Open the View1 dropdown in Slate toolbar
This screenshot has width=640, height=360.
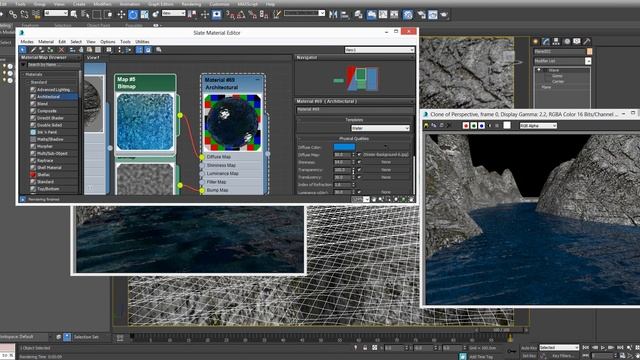(x=379, y=50)
